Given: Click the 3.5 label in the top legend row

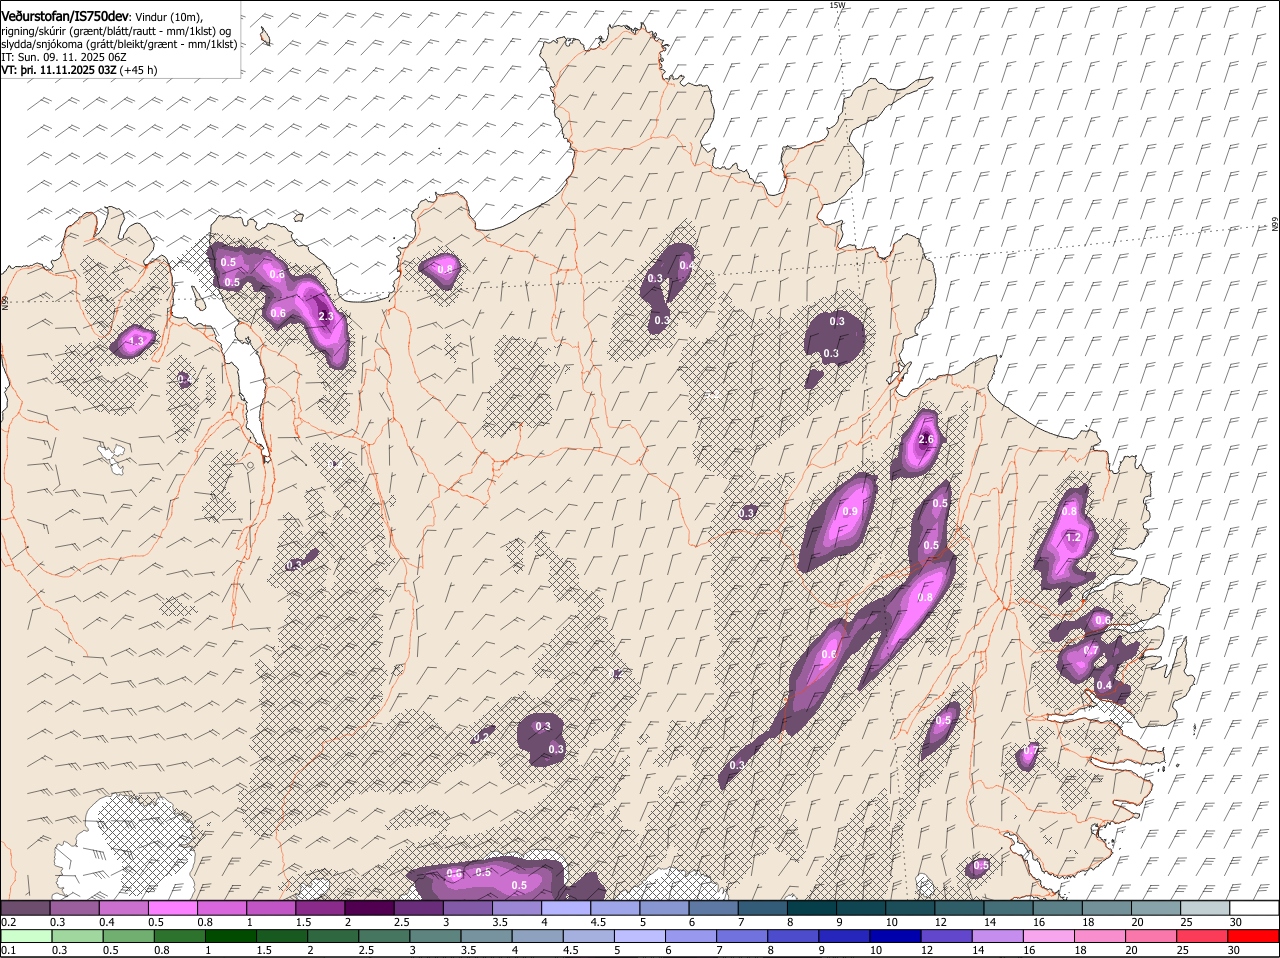Looking at the screenshot, I should pos(500,922).
